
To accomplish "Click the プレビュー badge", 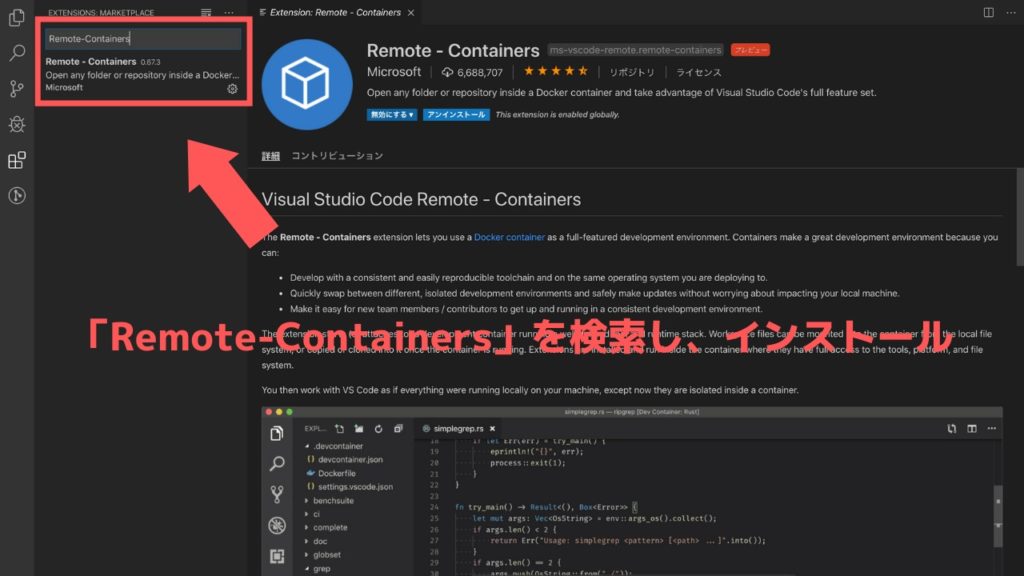I will coord(750,50).
